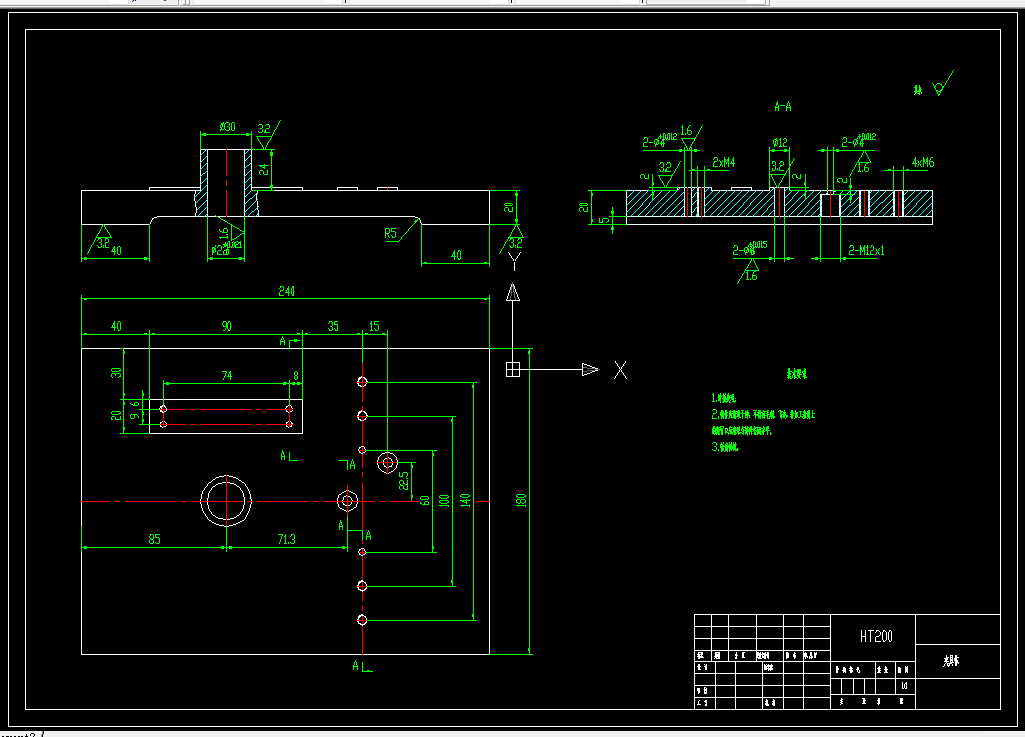1025x737 pixels.
Task: Pick the Ø12 diameter callout in section
Action: click(x=779, y=143)
